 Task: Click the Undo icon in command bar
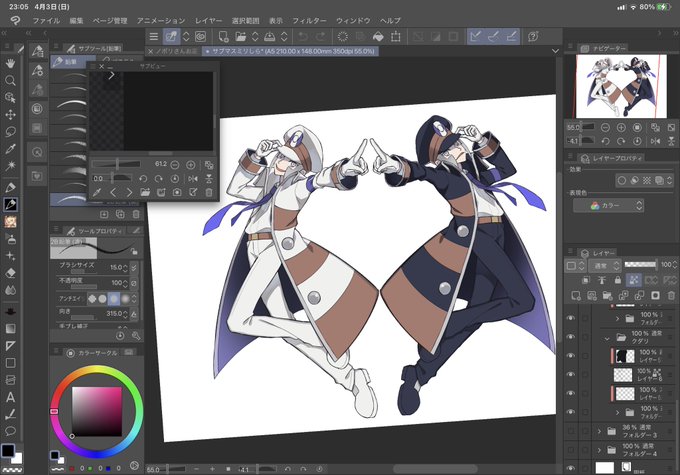303,37
